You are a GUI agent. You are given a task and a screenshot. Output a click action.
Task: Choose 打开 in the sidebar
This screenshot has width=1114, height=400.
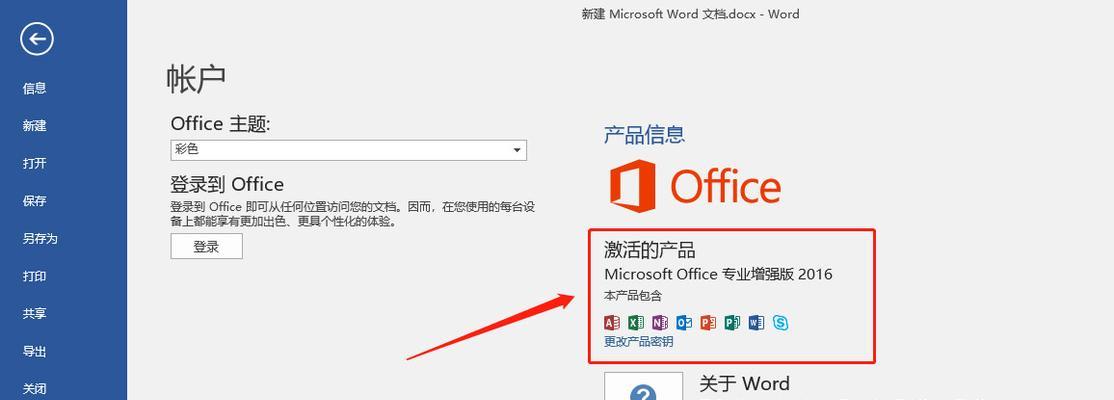35,163
